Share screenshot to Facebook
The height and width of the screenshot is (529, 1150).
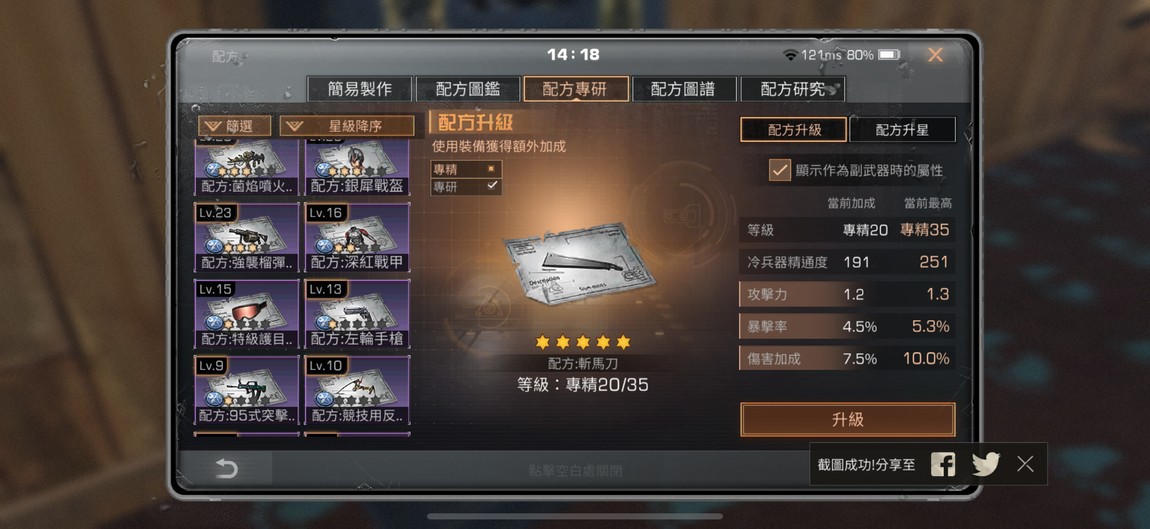pos(942,464)
